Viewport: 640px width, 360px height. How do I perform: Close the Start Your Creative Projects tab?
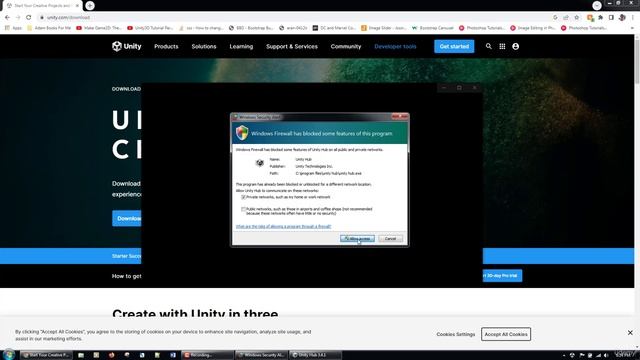(x=77, y=6)
